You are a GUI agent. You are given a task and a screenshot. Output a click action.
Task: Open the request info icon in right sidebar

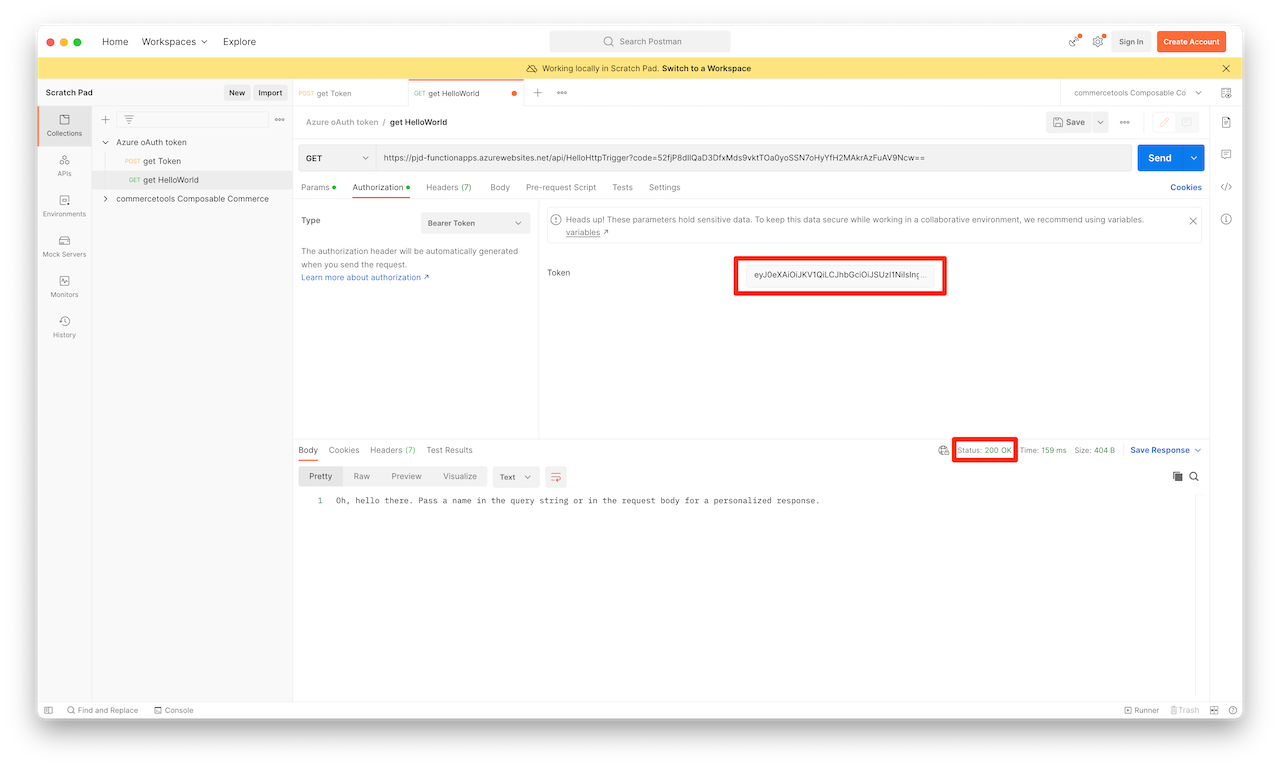click(x=1226, y=219)
